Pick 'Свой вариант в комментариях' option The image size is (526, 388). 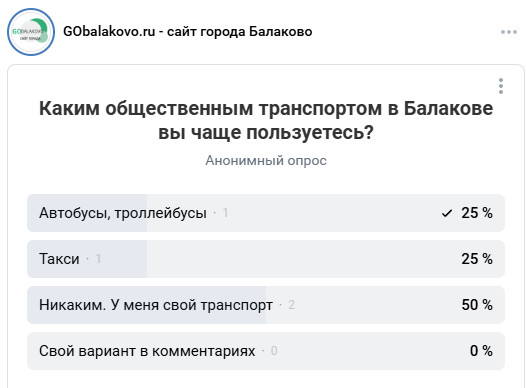click(266, 351)
